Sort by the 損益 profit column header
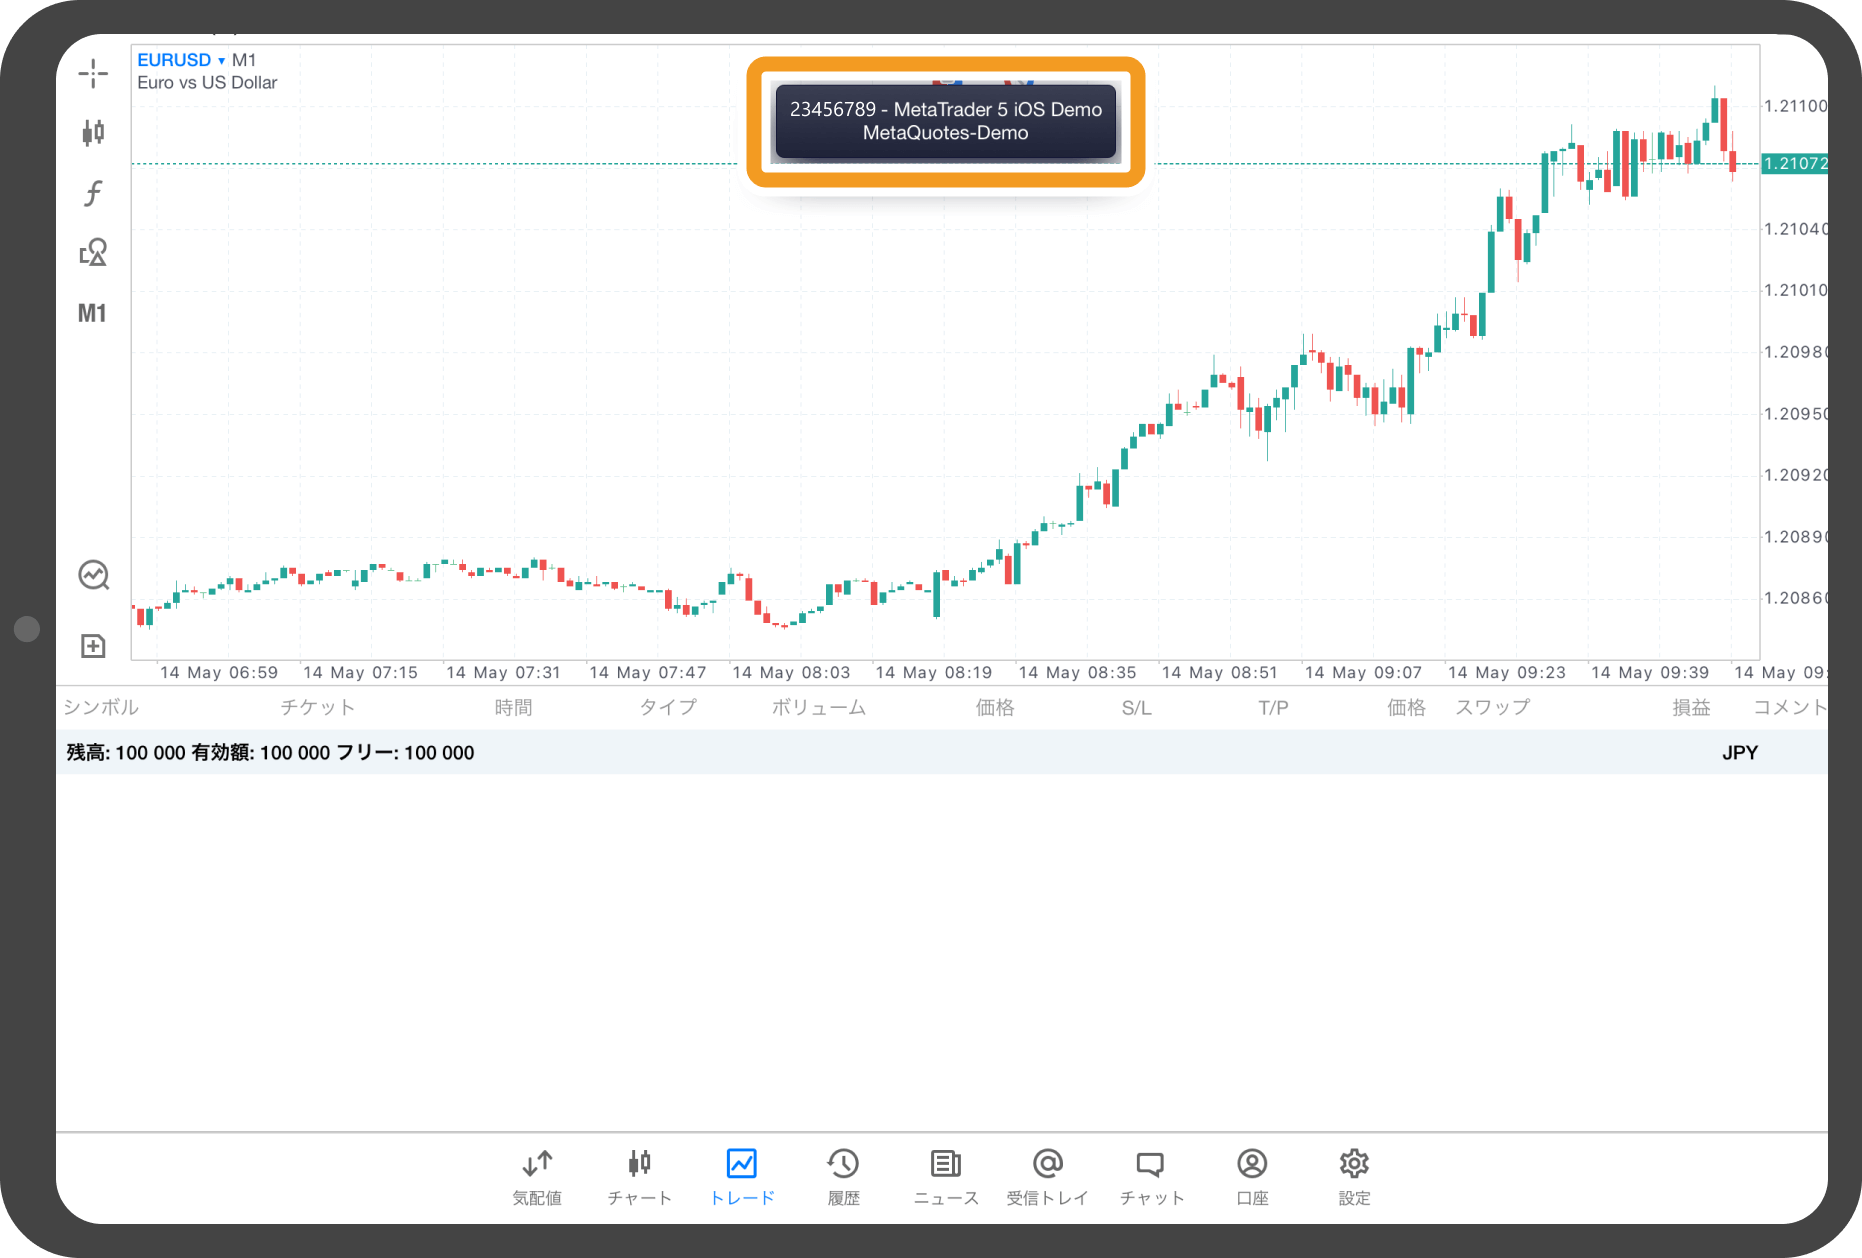The width and height of the screenshot is (1862, 1258). coord(1691,707)
